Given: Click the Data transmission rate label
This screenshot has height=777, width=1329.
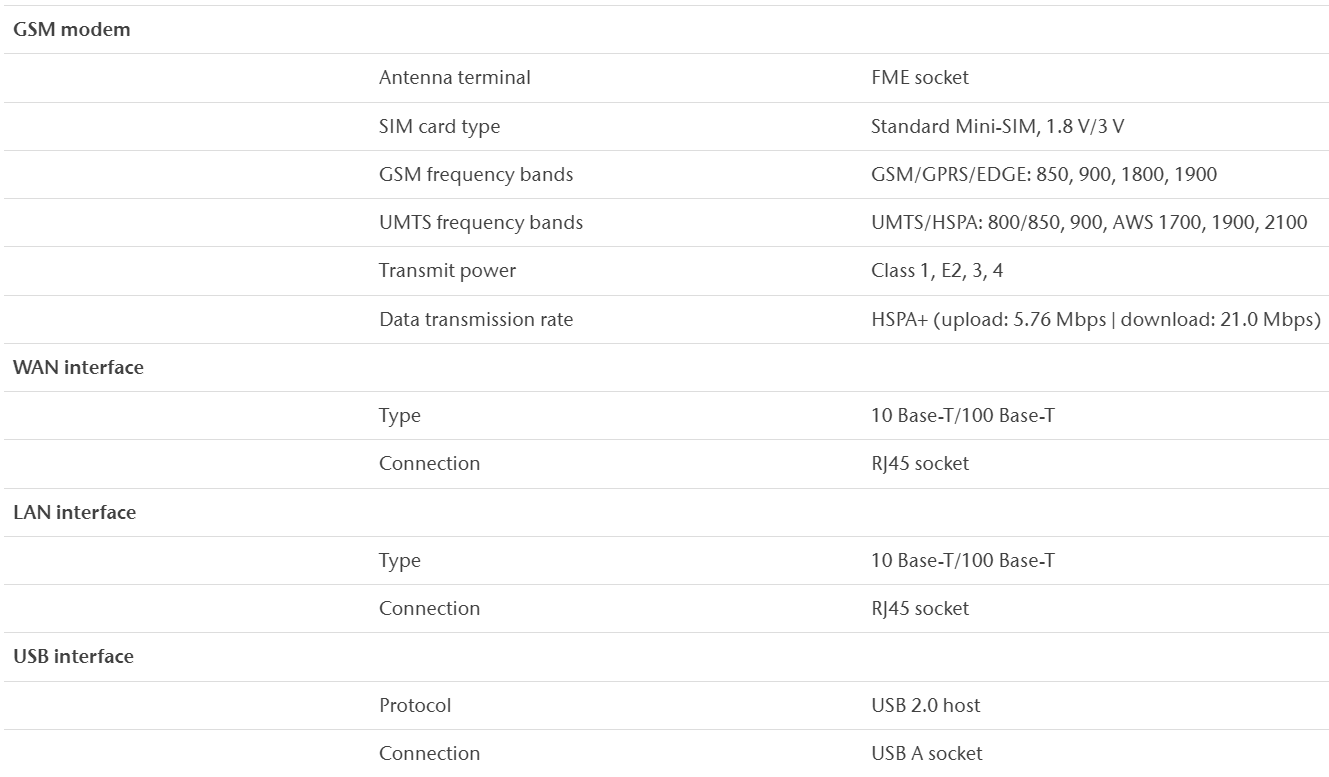Looking at the screenshot, I should click(476, 319).
